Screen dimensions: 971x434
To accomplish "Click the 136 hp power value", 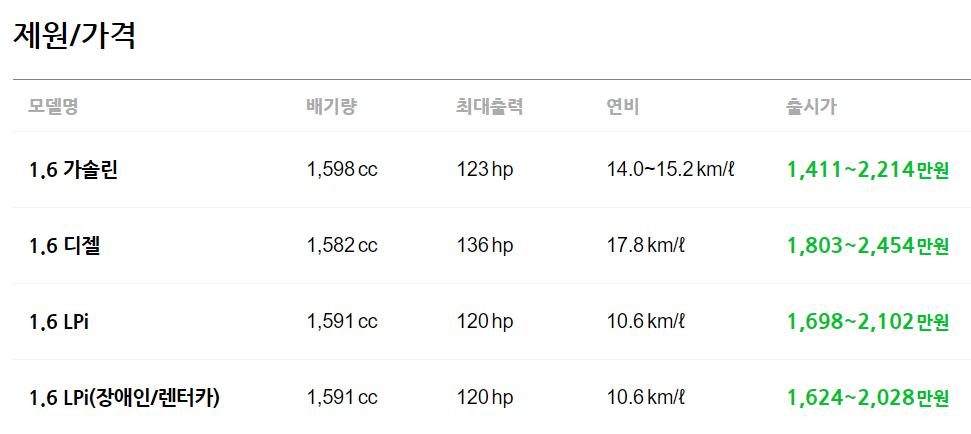I will [x=485, y=246].
